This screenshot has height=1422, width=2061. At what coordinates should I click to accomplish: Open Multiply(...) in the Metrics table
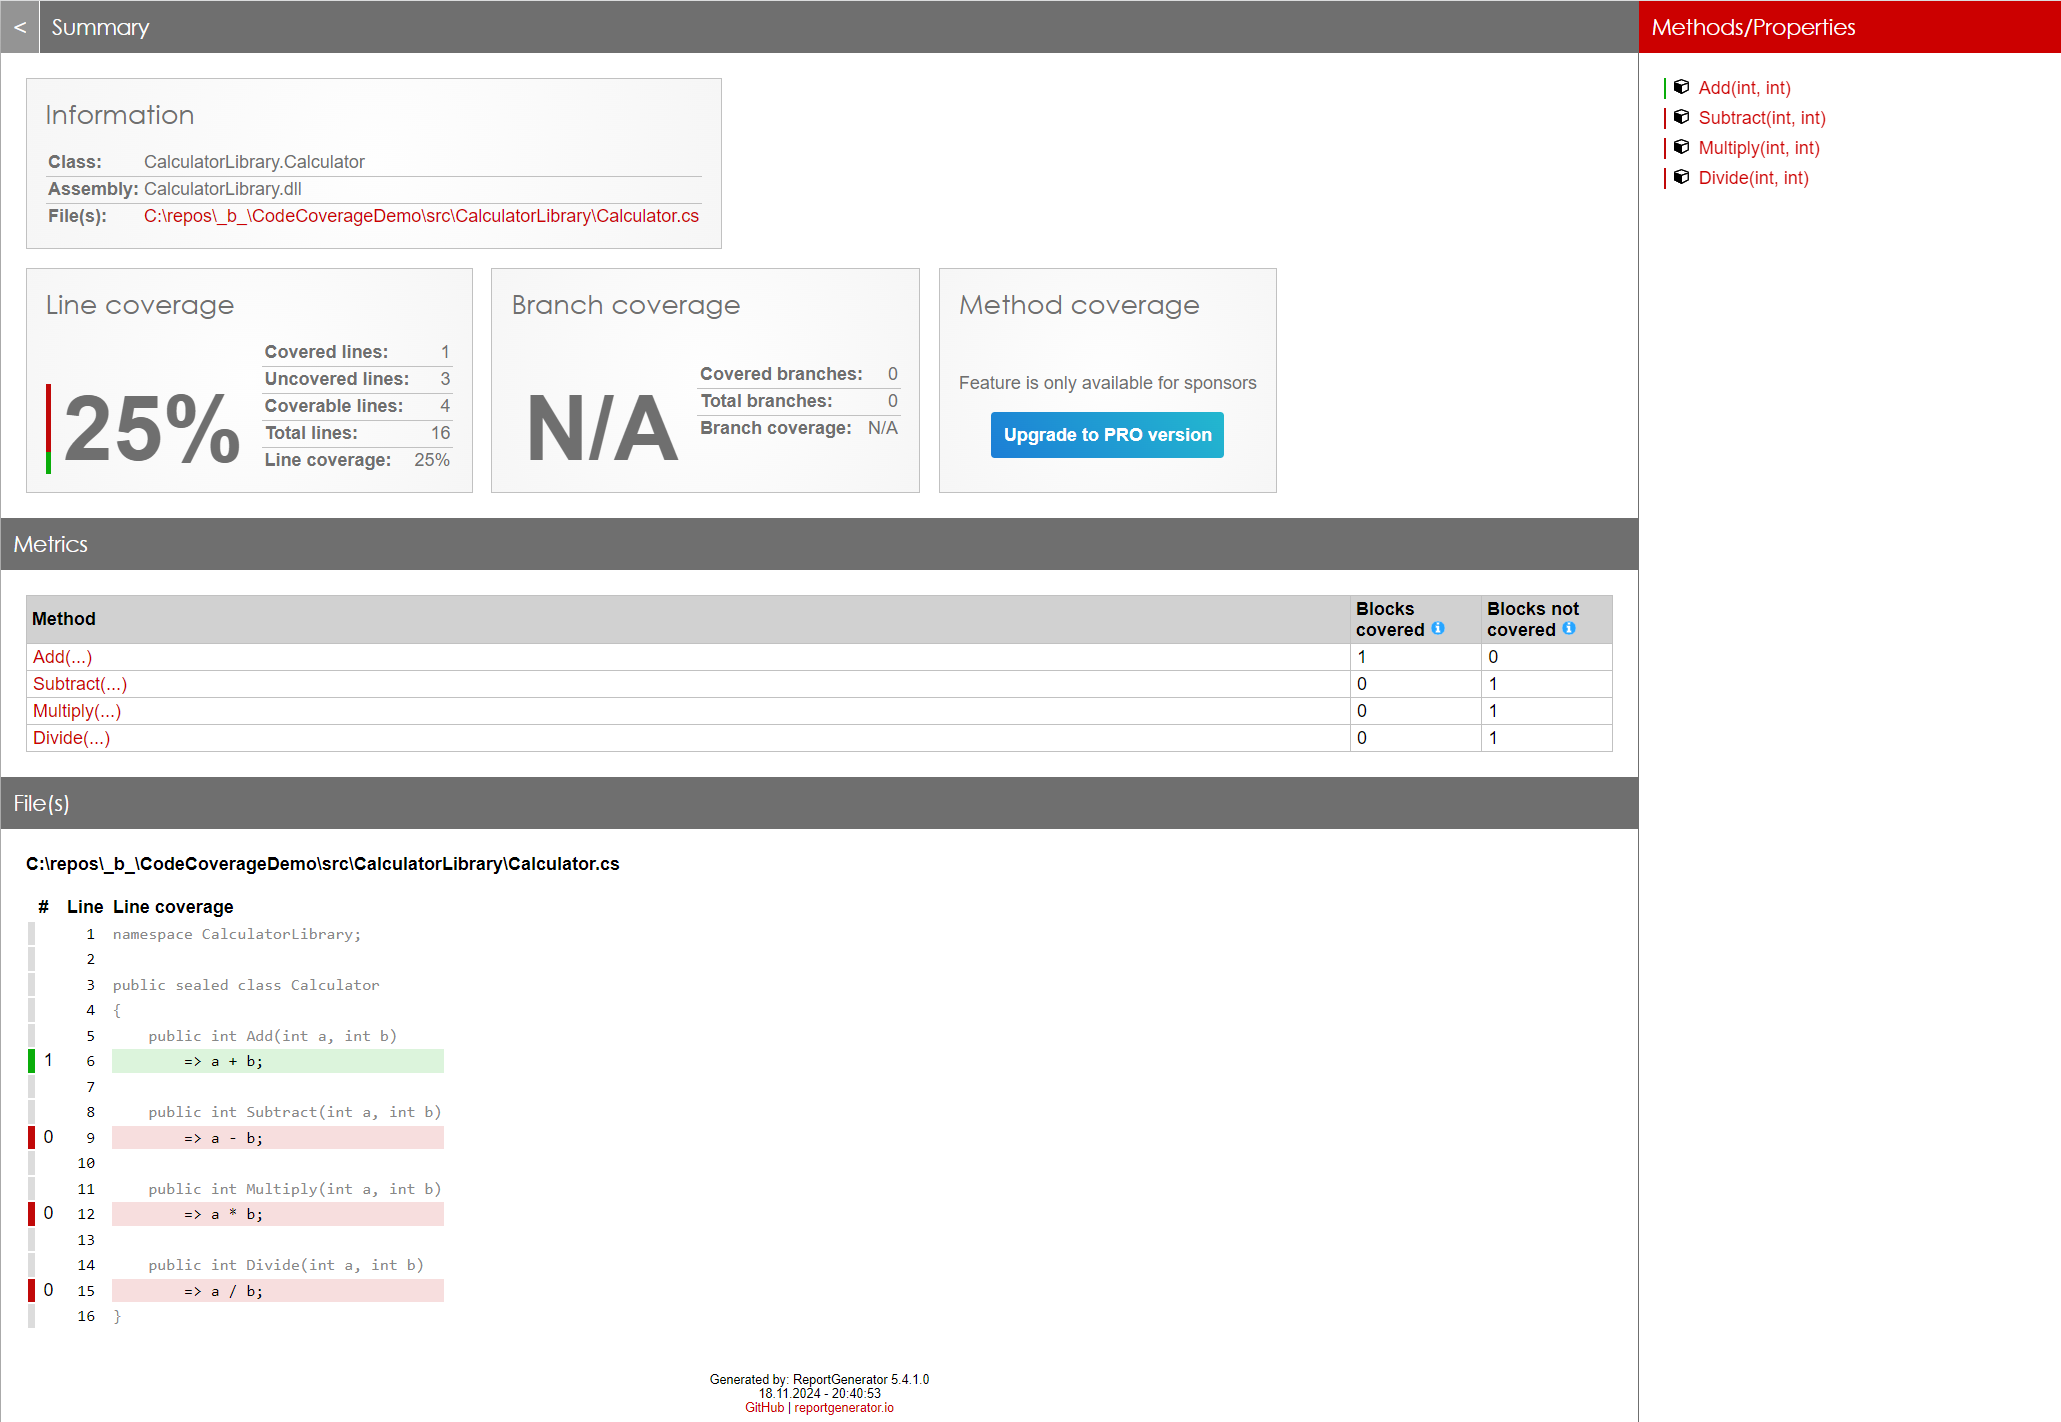click(x=77, y=711)
